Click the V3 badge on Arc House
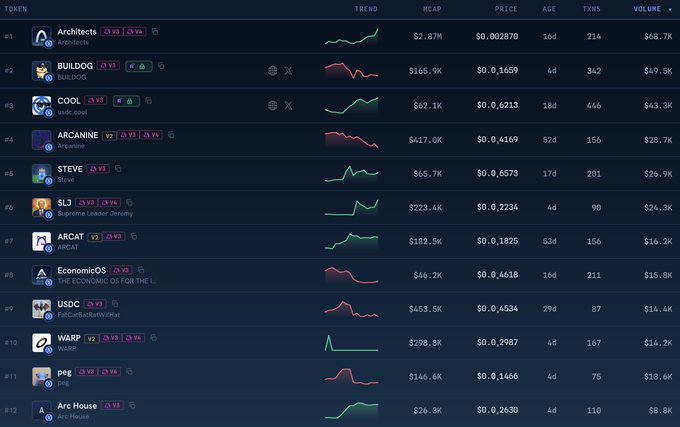 point(112,405)
